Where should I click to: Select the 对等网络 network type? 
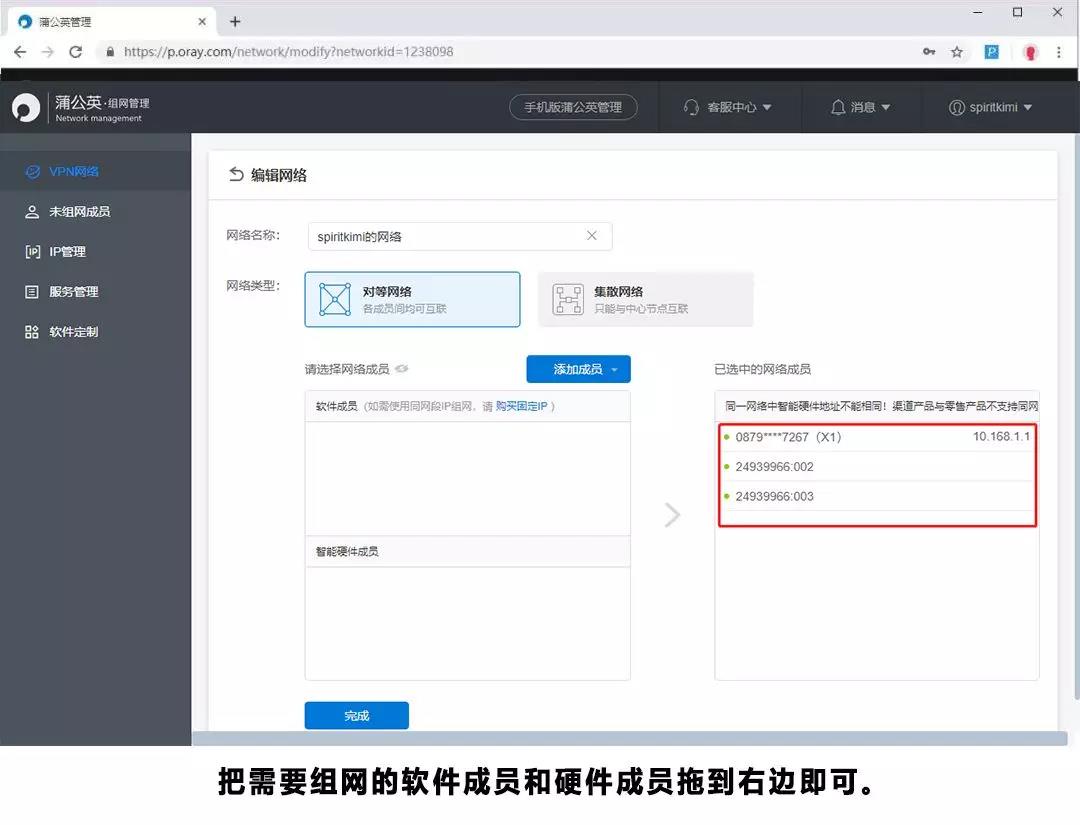412,299
